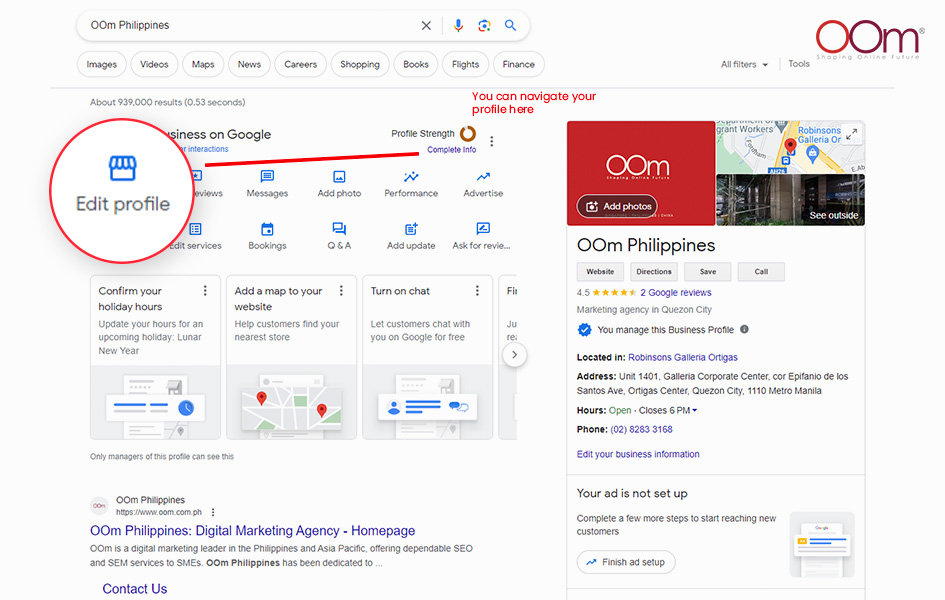Image resolution: width=945 pixels, height=600 pixels.
Task: Select the Maps search tab
Action: click(x=203, y=64)
